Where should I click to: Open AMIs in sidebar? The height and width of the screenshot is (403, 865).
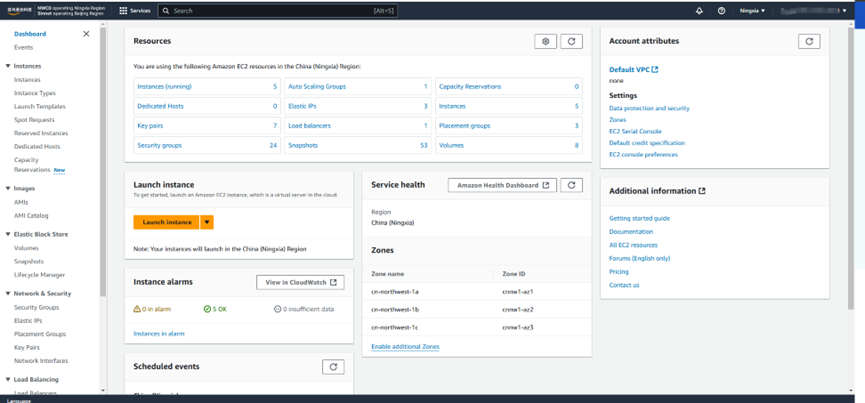pyautogui.click(x=21, y=202)
